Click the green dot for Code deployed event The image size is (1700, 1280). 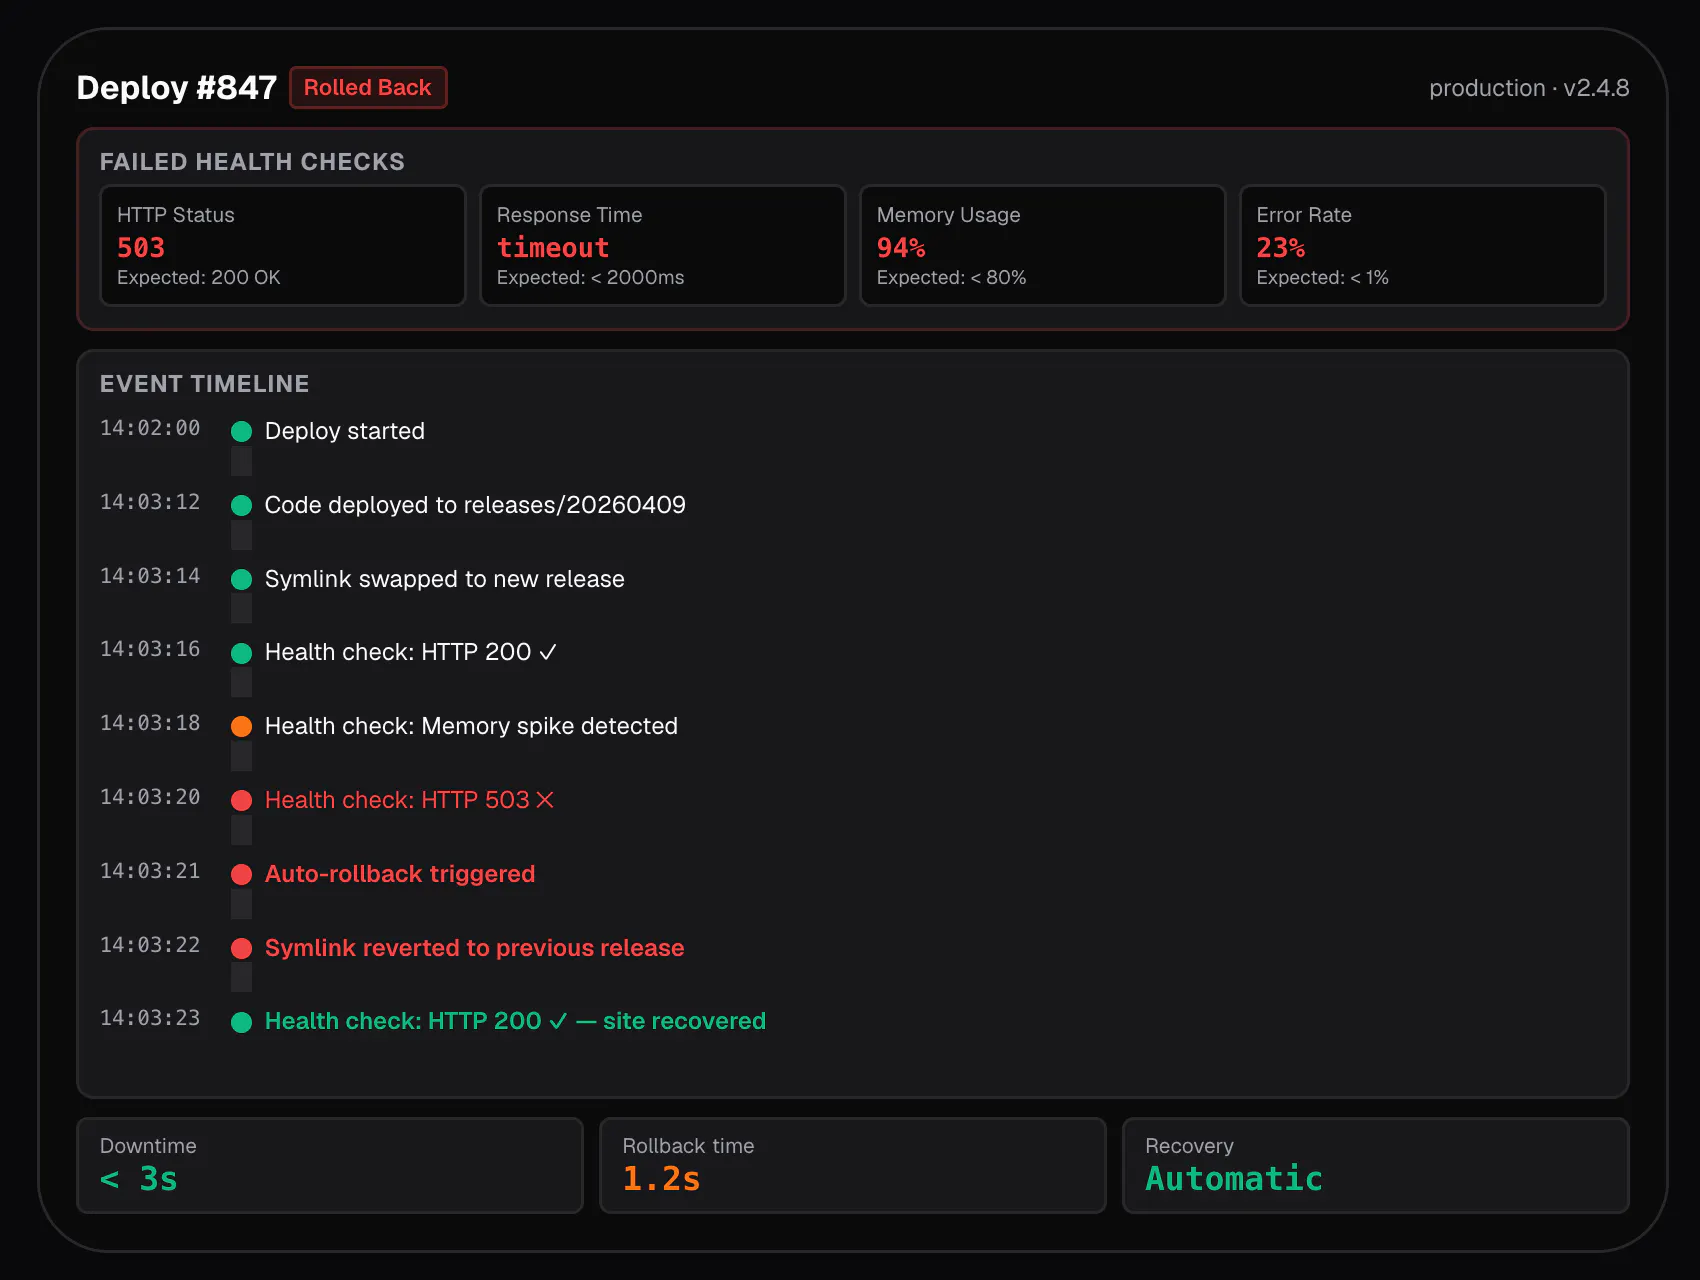point(241,505)
